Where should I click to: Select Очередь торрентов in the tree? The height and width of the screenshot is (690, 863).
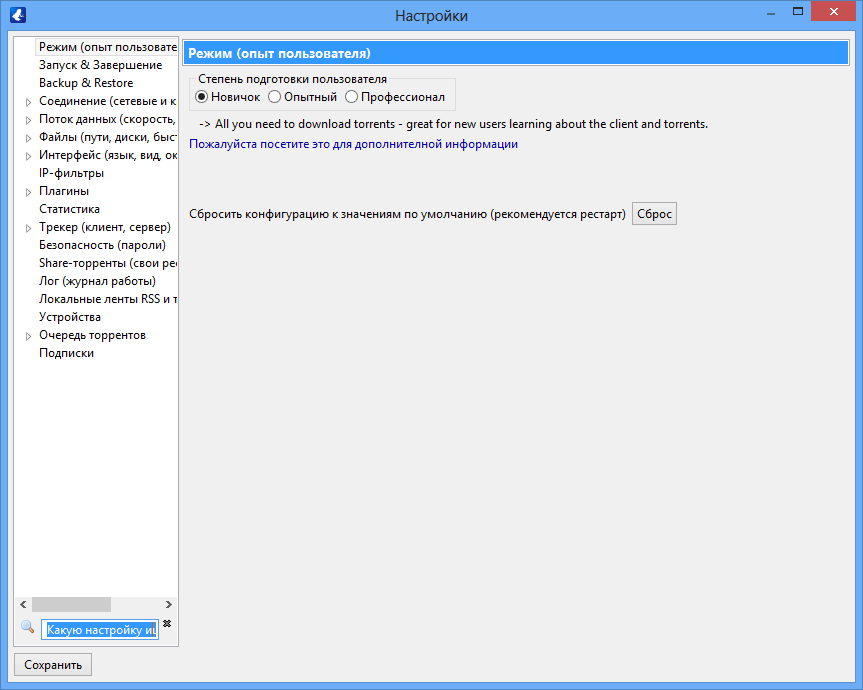click(x=92, y=335)
